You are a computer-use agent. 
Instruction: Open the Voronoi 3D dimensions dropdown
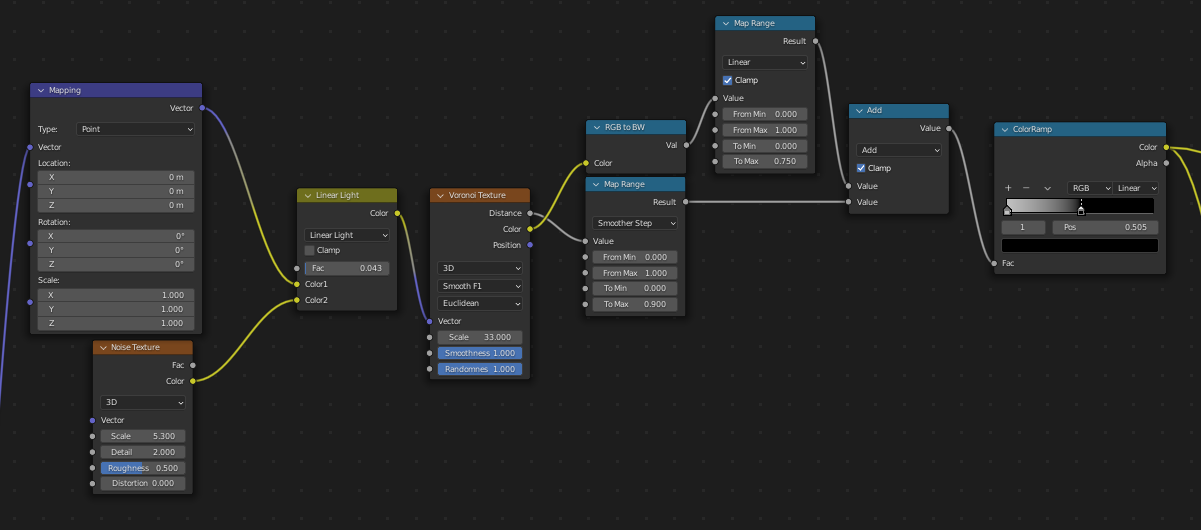[x=480, y=268]
